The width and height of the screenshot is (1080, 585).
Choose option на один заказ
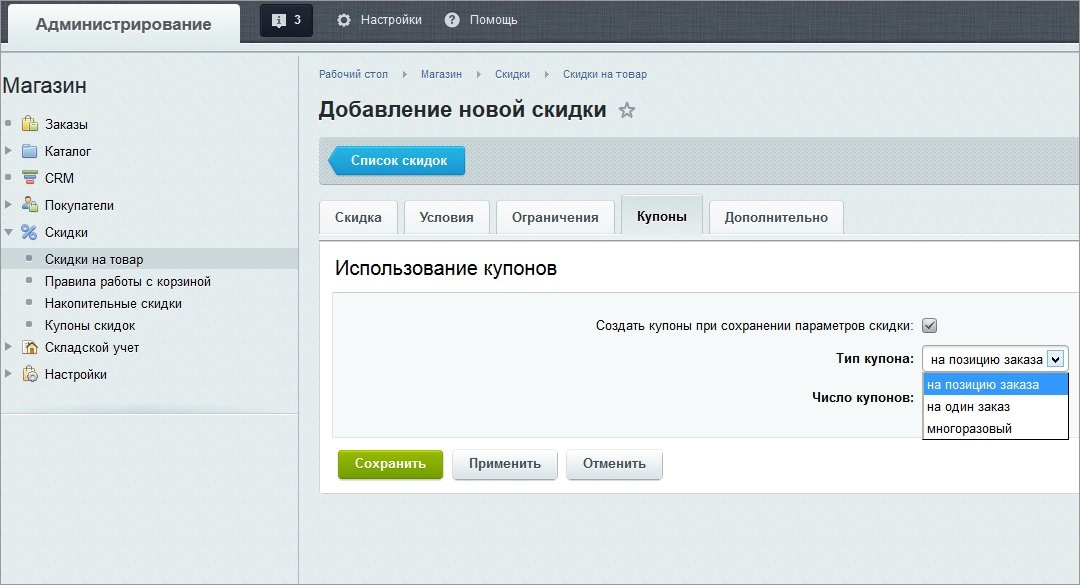pos(995,407)
